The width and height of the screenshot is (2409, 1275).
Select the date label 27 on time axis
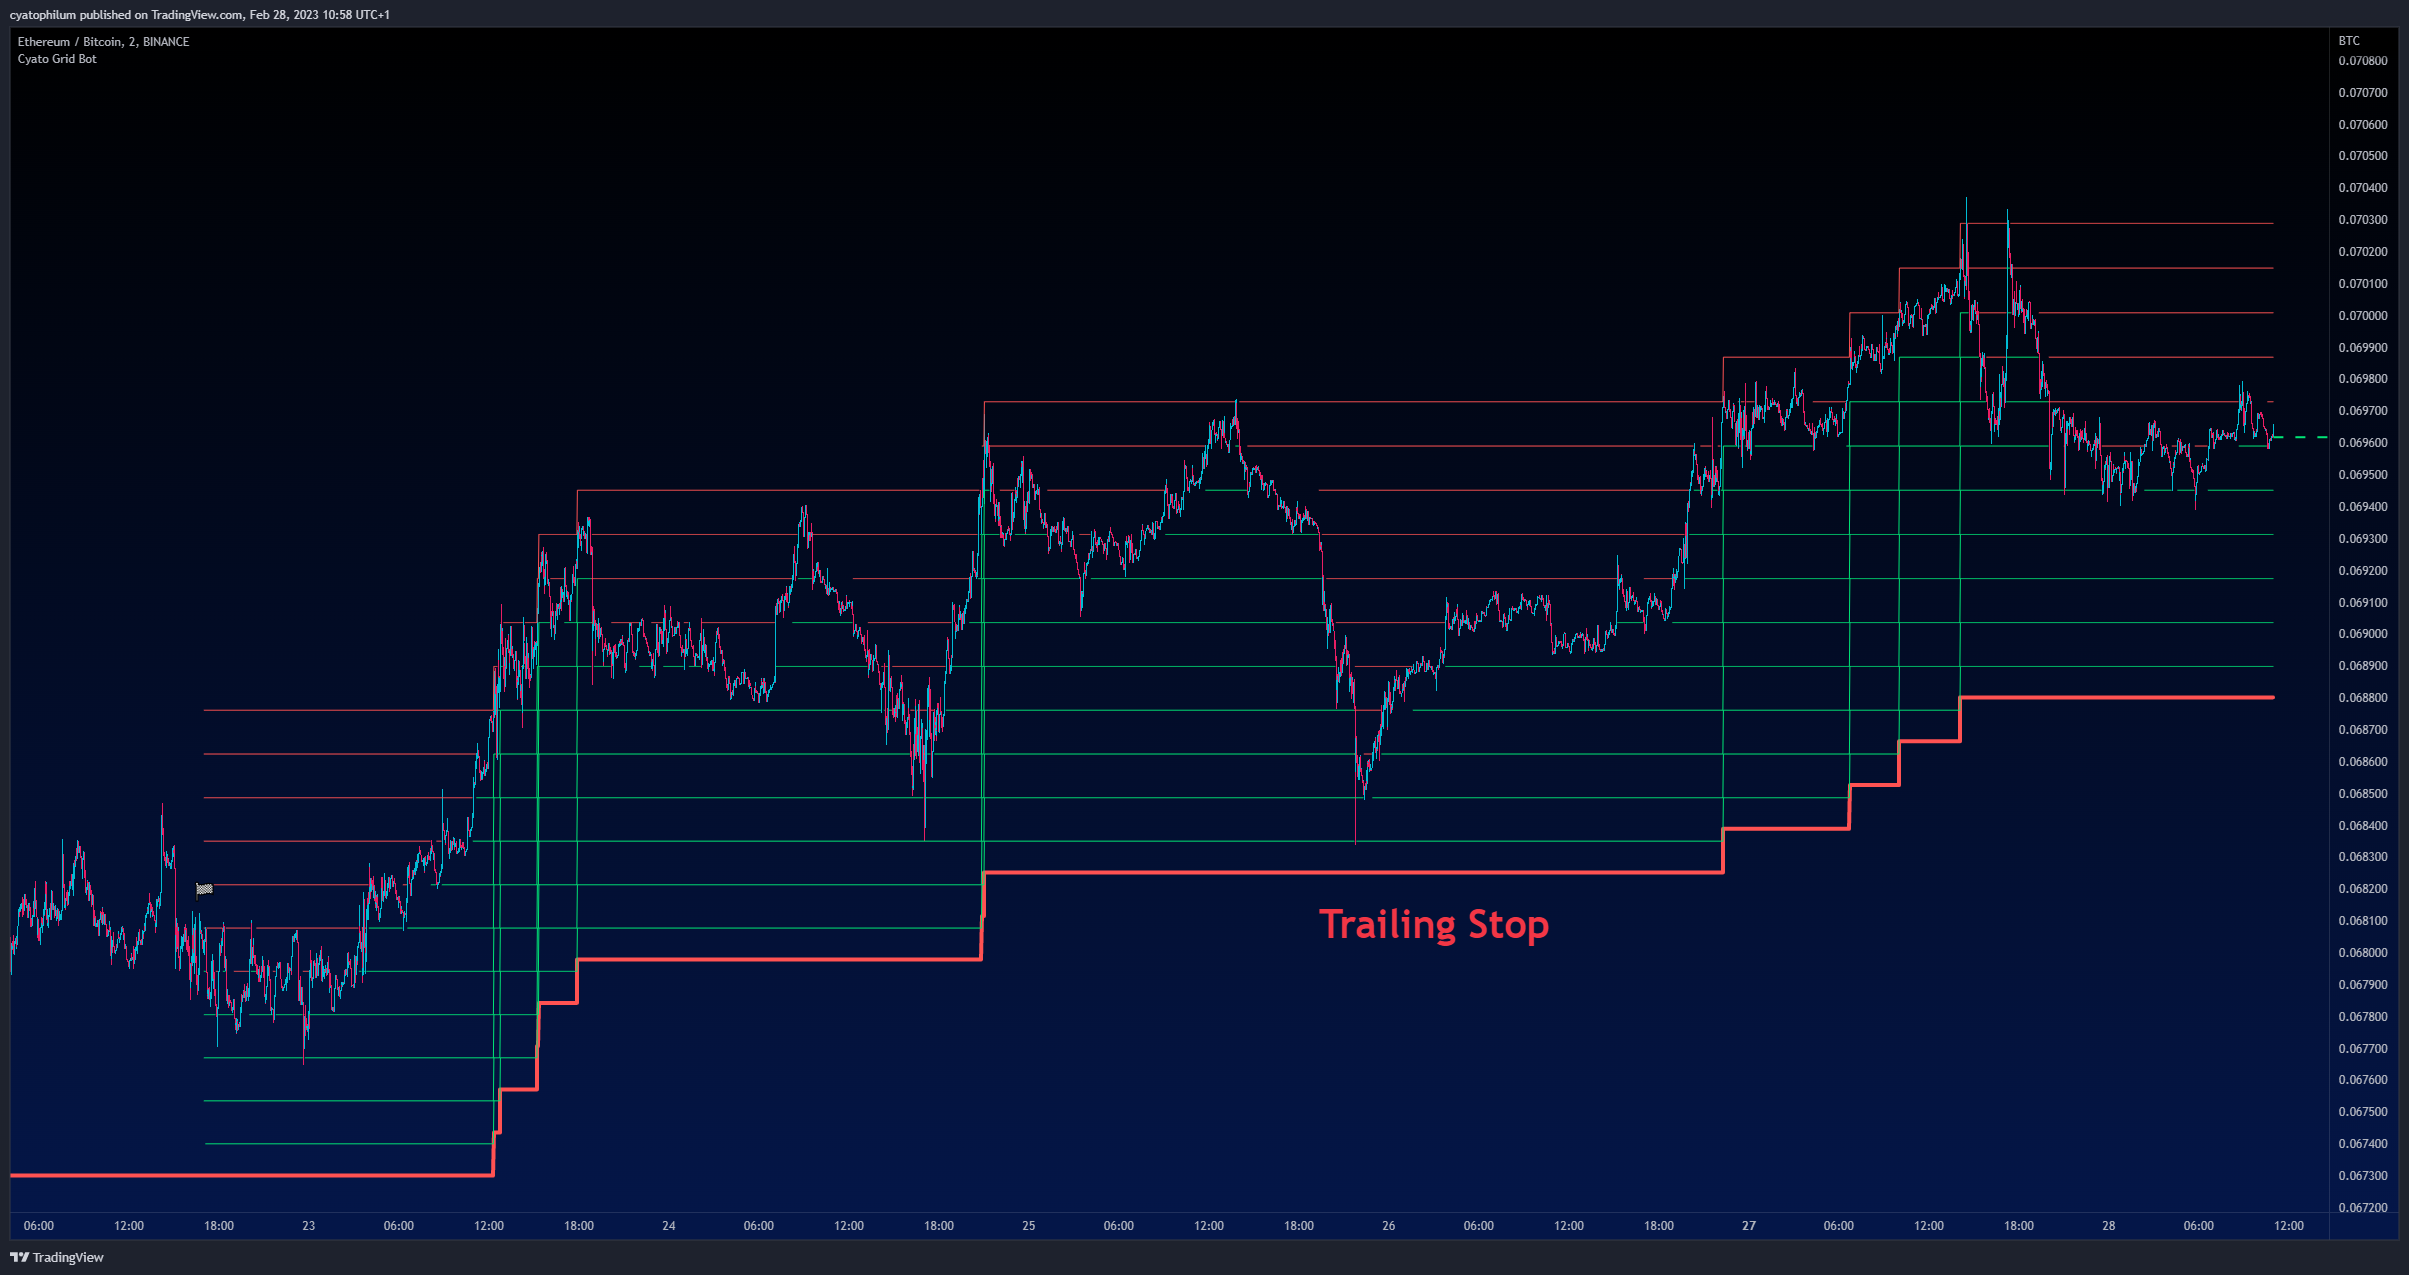tap(1749, 1226)
